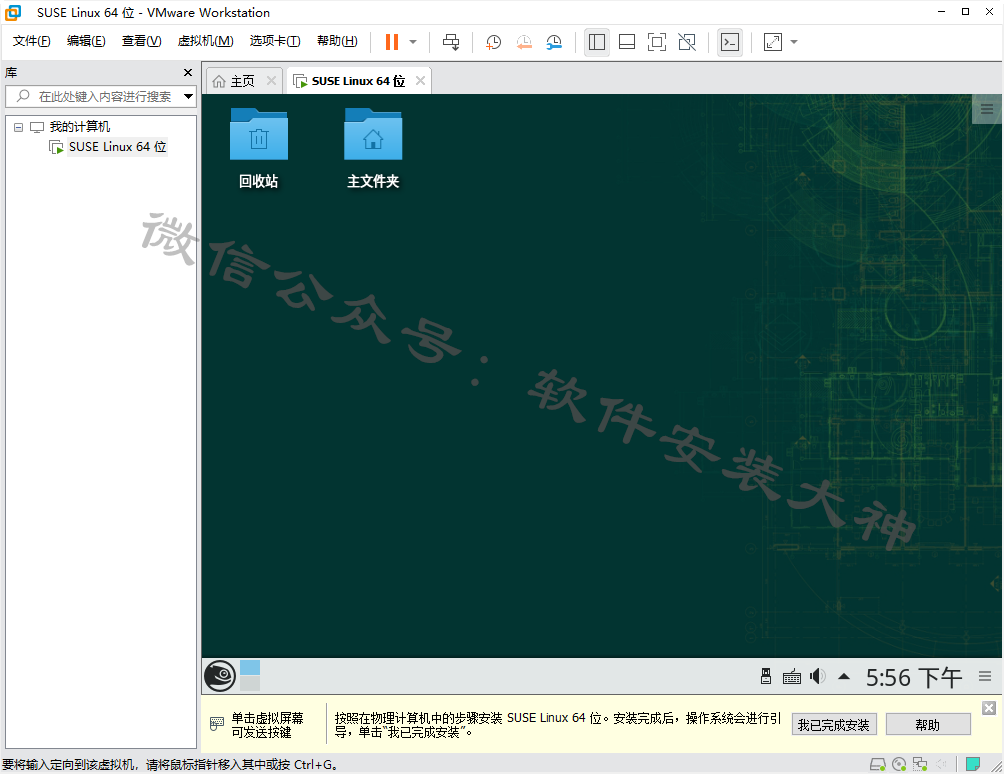Close the 库 library panel
1004x774 pixels.
pyautogui.click(x=188, y=72)
